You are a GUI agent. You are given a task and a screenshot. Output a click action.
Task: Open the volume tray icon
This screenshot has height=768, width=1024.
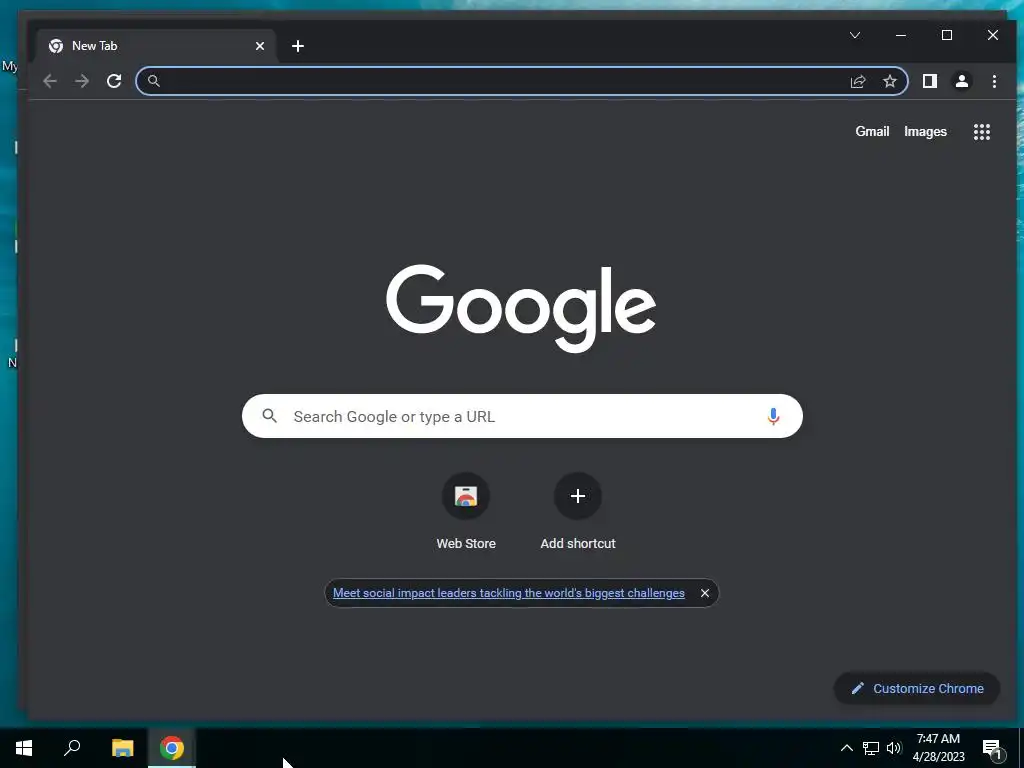click(894, 748)
